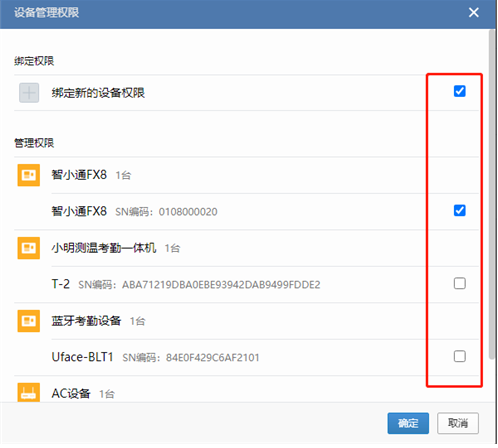Click the 小明测温考勤一体机 device group icon
498x448 pixels.
29,248
